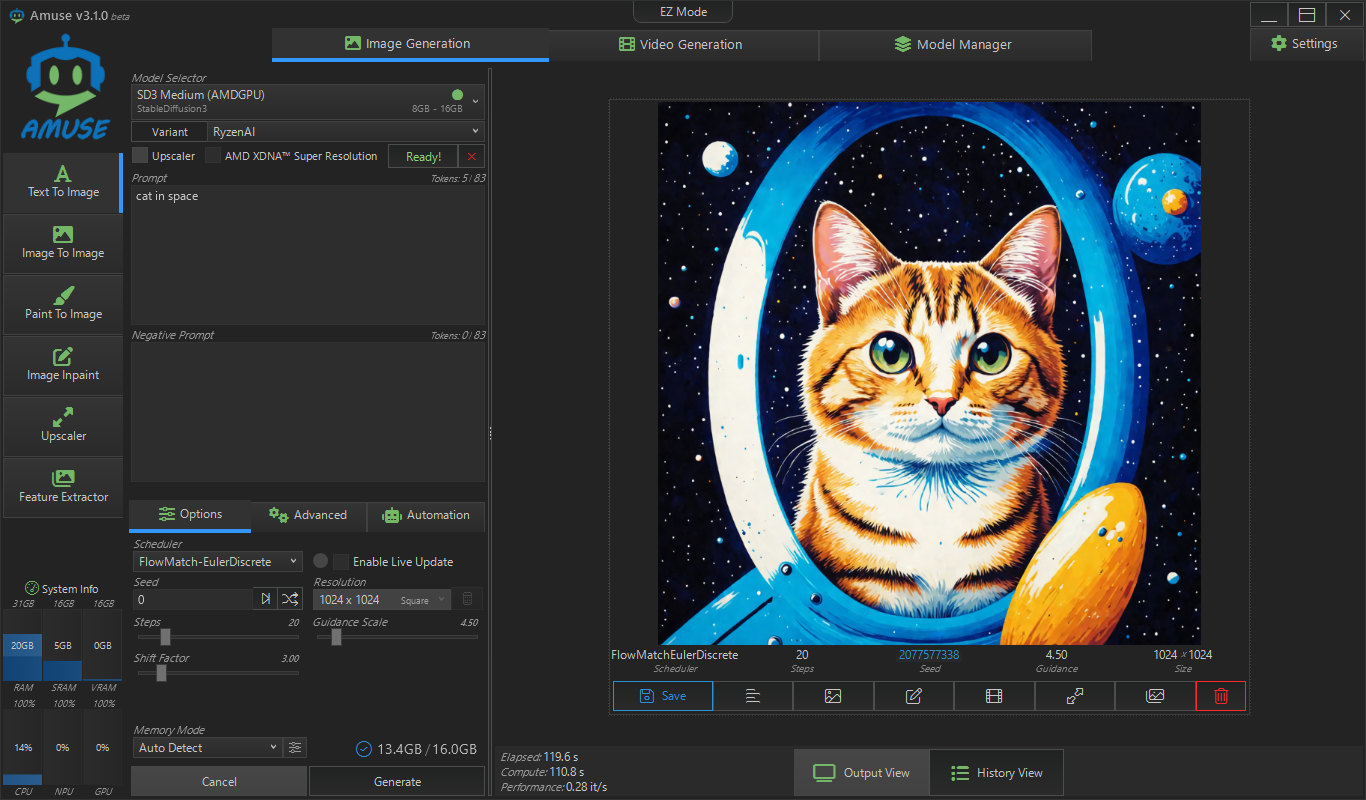
Task: Click the Generate button
Action: [x=396, y=781]
